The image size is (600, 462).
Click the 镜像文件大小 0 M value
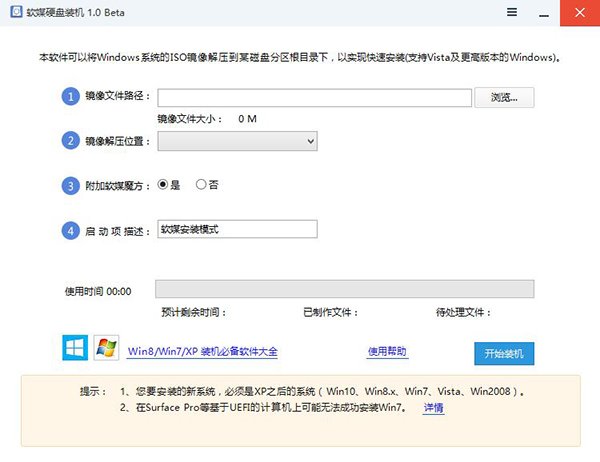click(247, 119)
